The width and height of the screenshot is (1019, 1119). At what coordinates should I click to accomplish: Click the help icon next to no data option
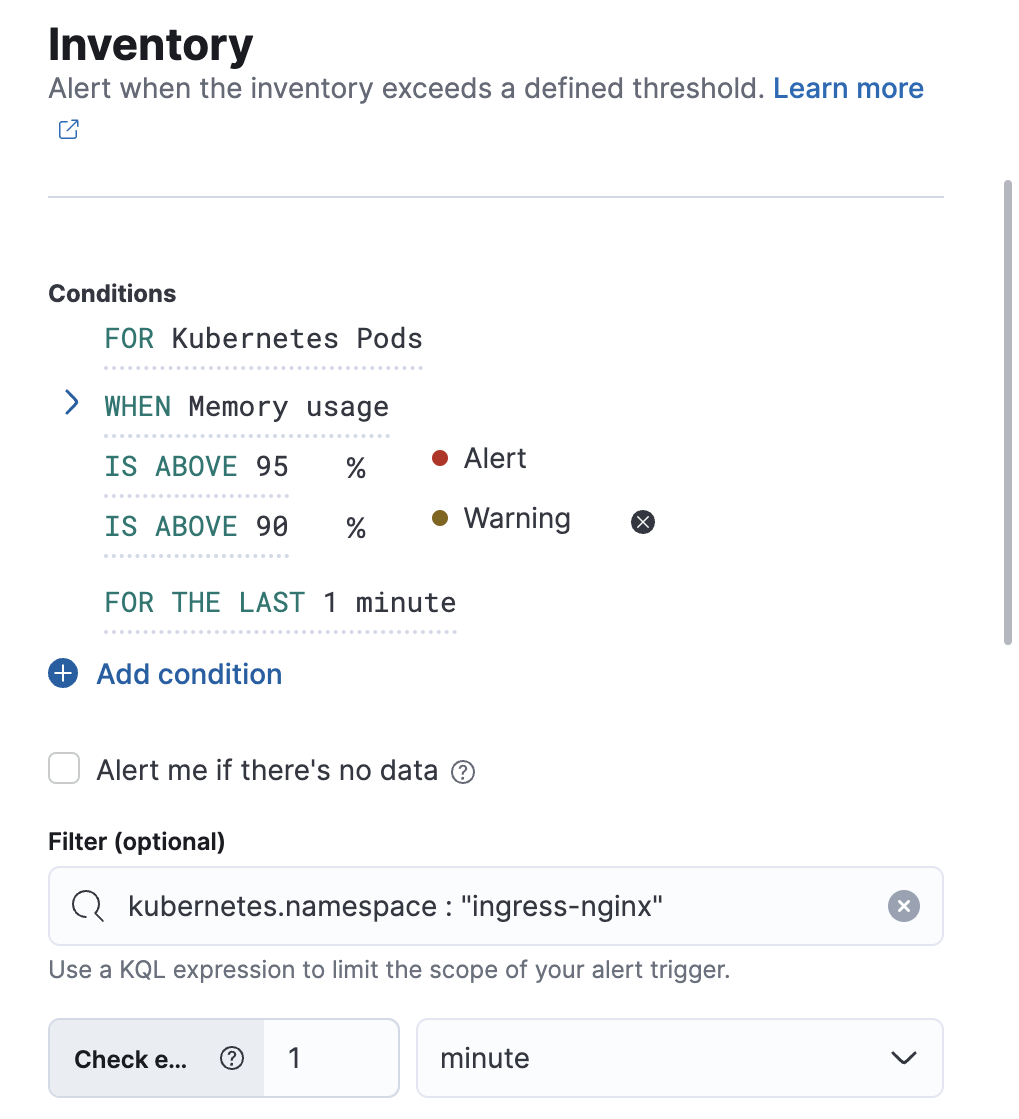(464, 771)
